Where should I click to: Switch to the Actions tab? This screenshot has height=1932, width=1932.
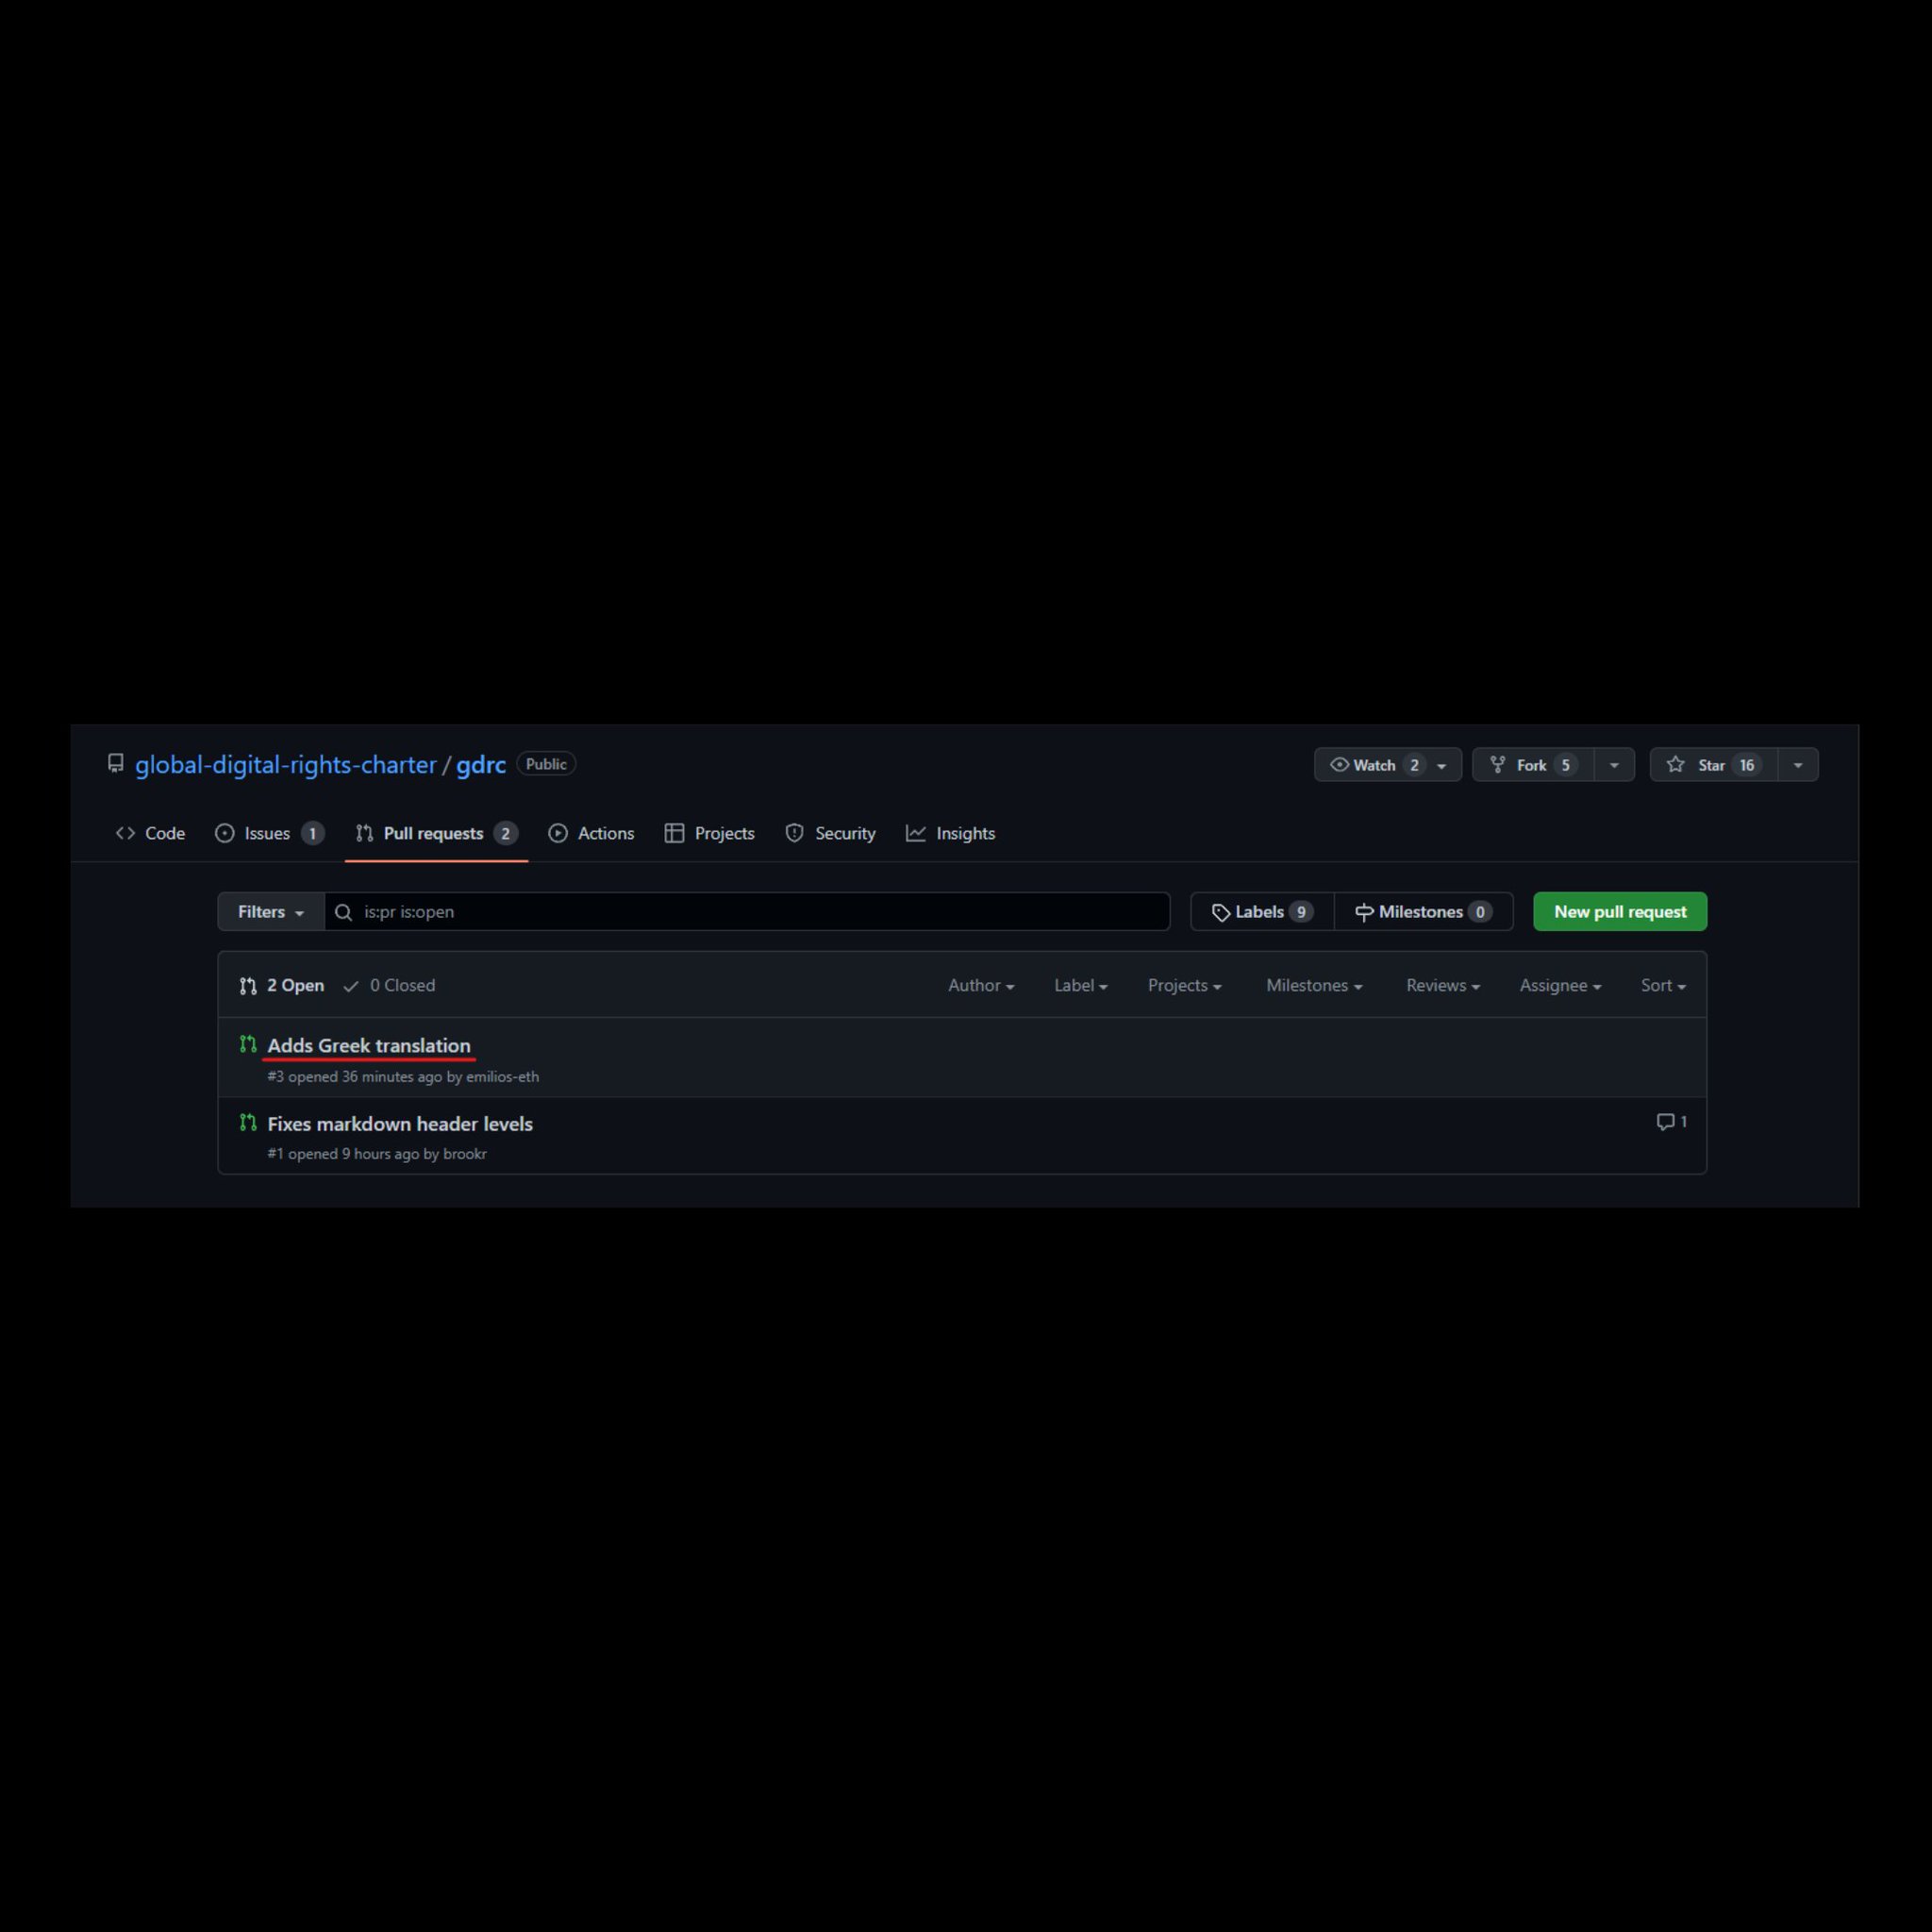tap(591, 833)
